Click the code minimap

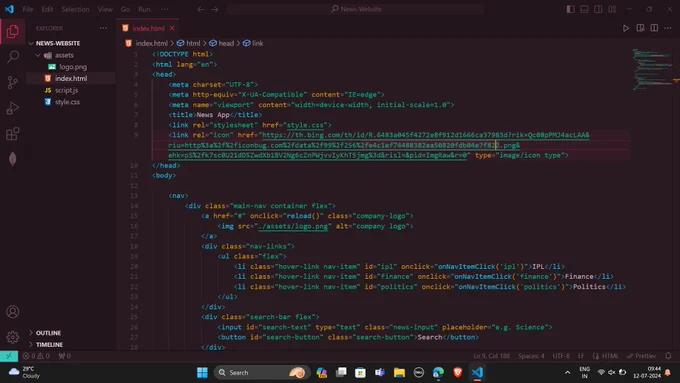[x=652, y=69]
